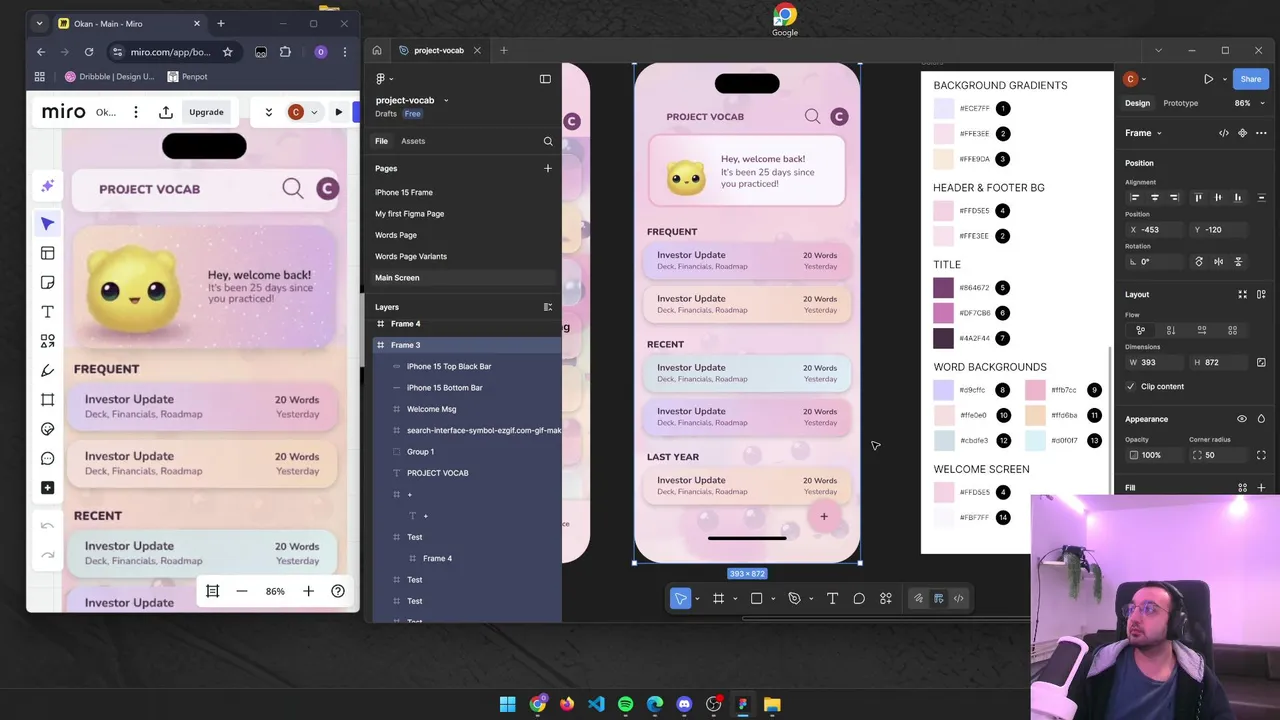
Task: Toggle individual corner radius control
Action: [1261, 455]
